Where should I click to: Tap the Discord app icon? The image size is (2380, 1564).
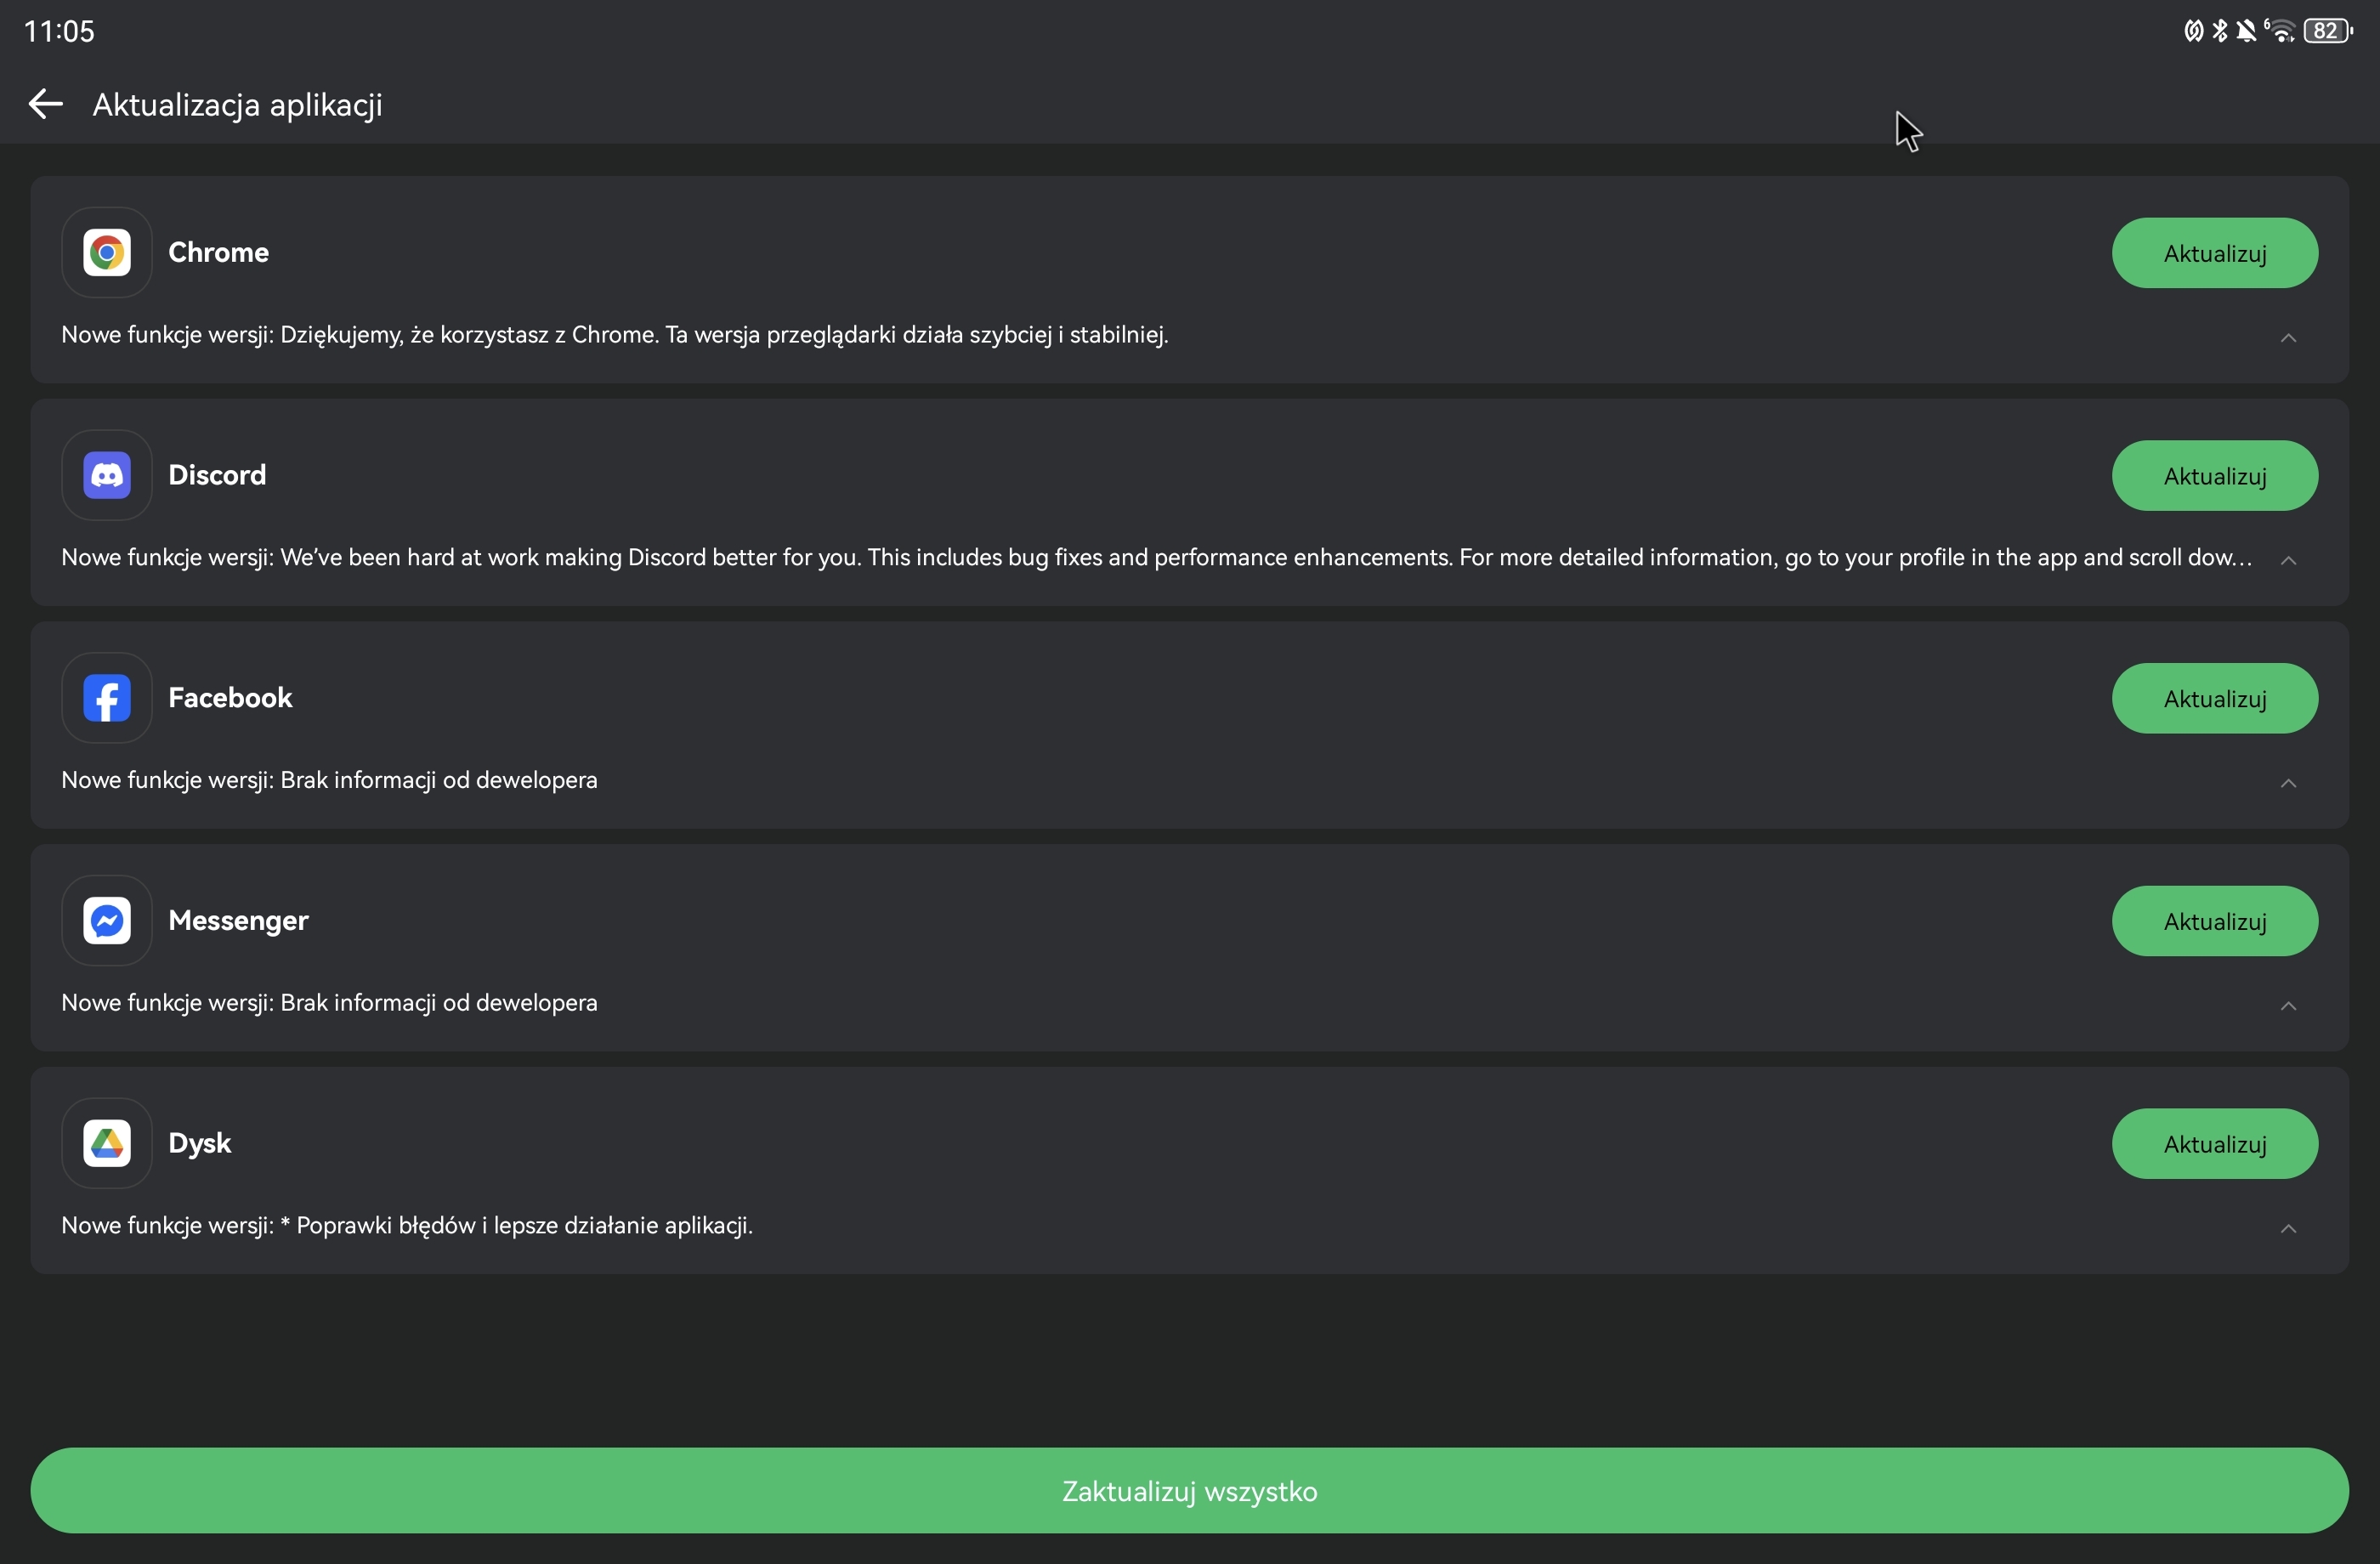pyautogui.click(x=107, y=475)
